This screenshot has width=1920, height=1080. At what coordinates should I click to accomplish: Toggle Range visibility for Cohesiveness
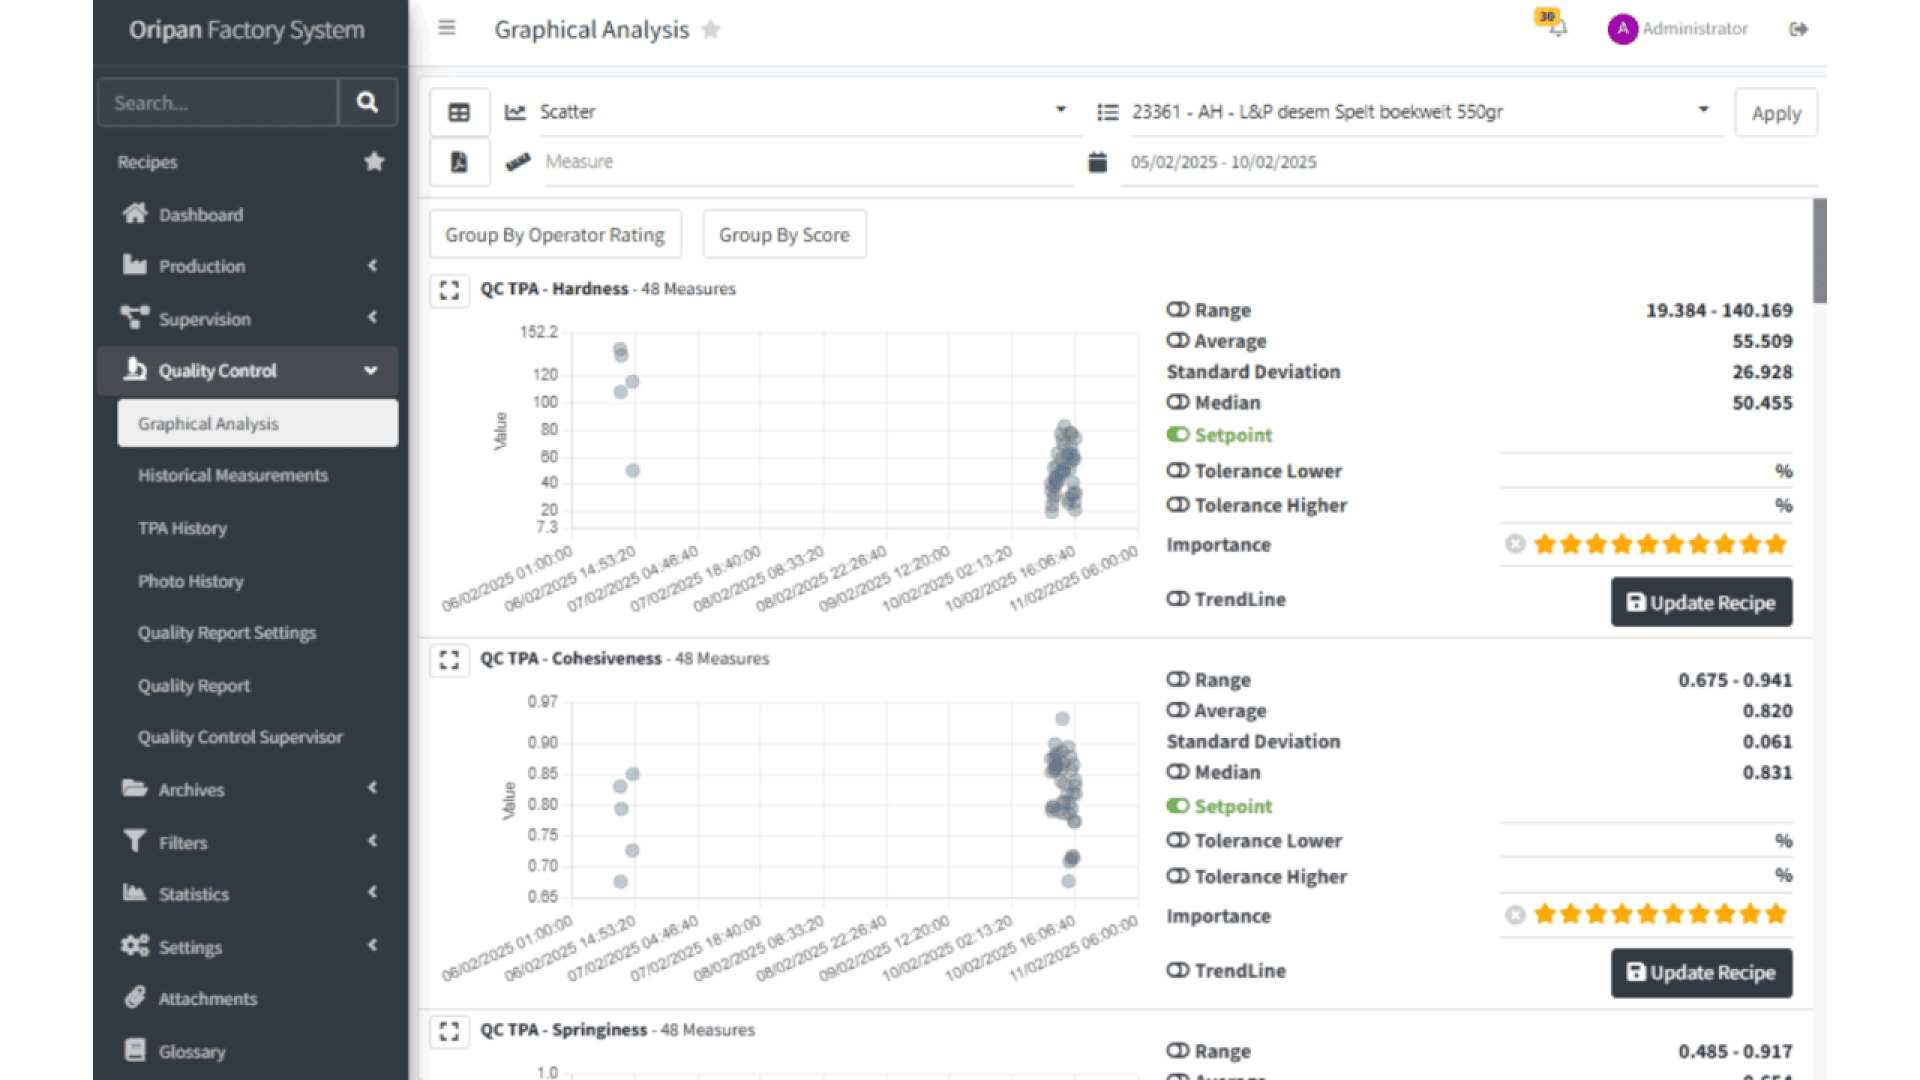(1177, 679)
